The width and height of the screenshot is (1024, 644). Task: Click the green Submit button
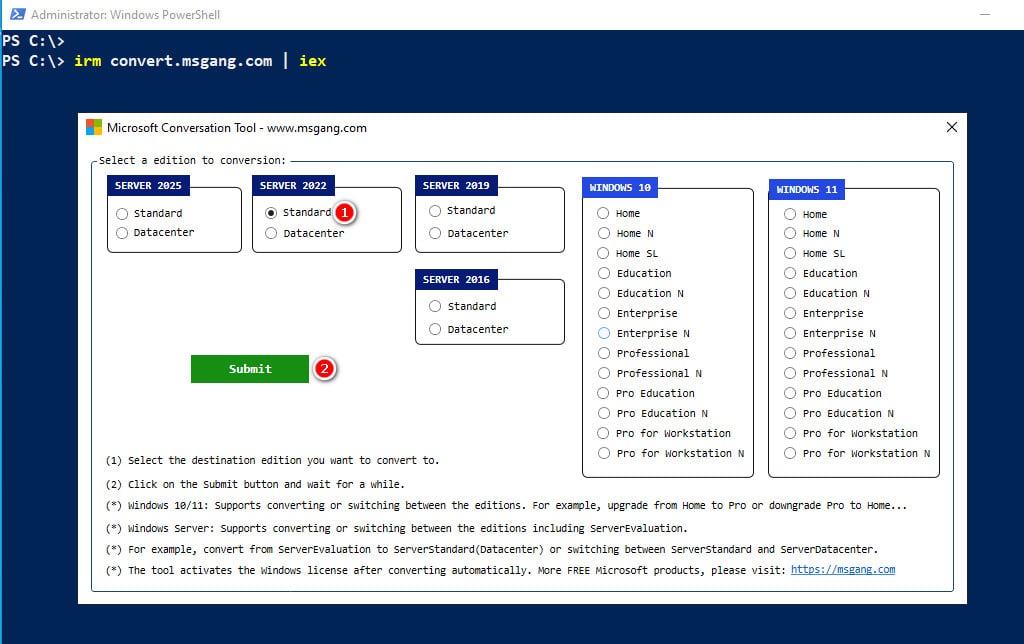point(249,369)
